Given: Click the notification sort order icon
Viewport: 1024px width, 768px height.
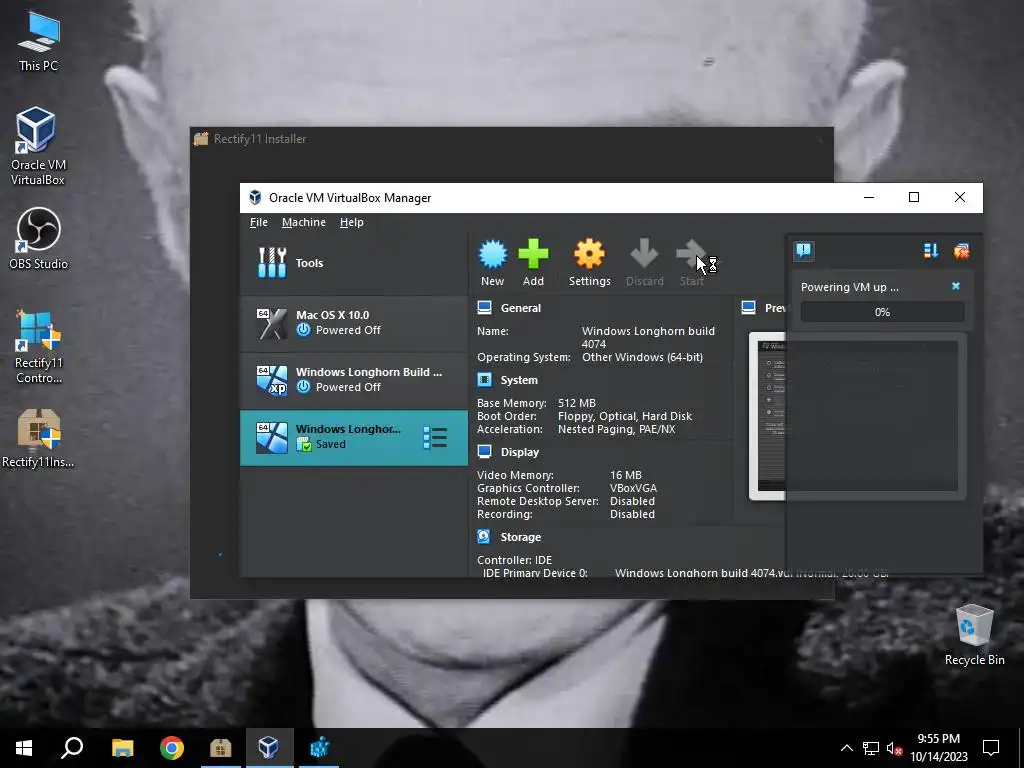Looking at the screenshot, I should (931, 251).
